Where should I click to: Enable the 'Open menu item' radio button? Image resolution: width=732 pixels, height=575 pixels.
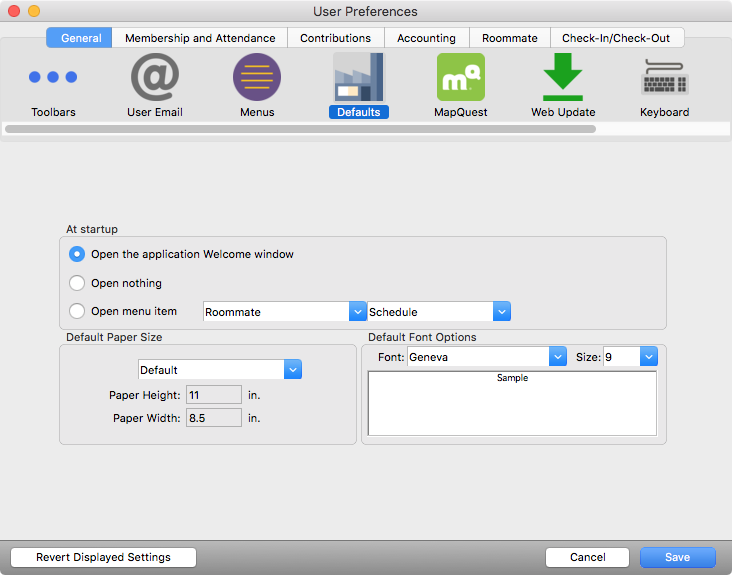77,311
